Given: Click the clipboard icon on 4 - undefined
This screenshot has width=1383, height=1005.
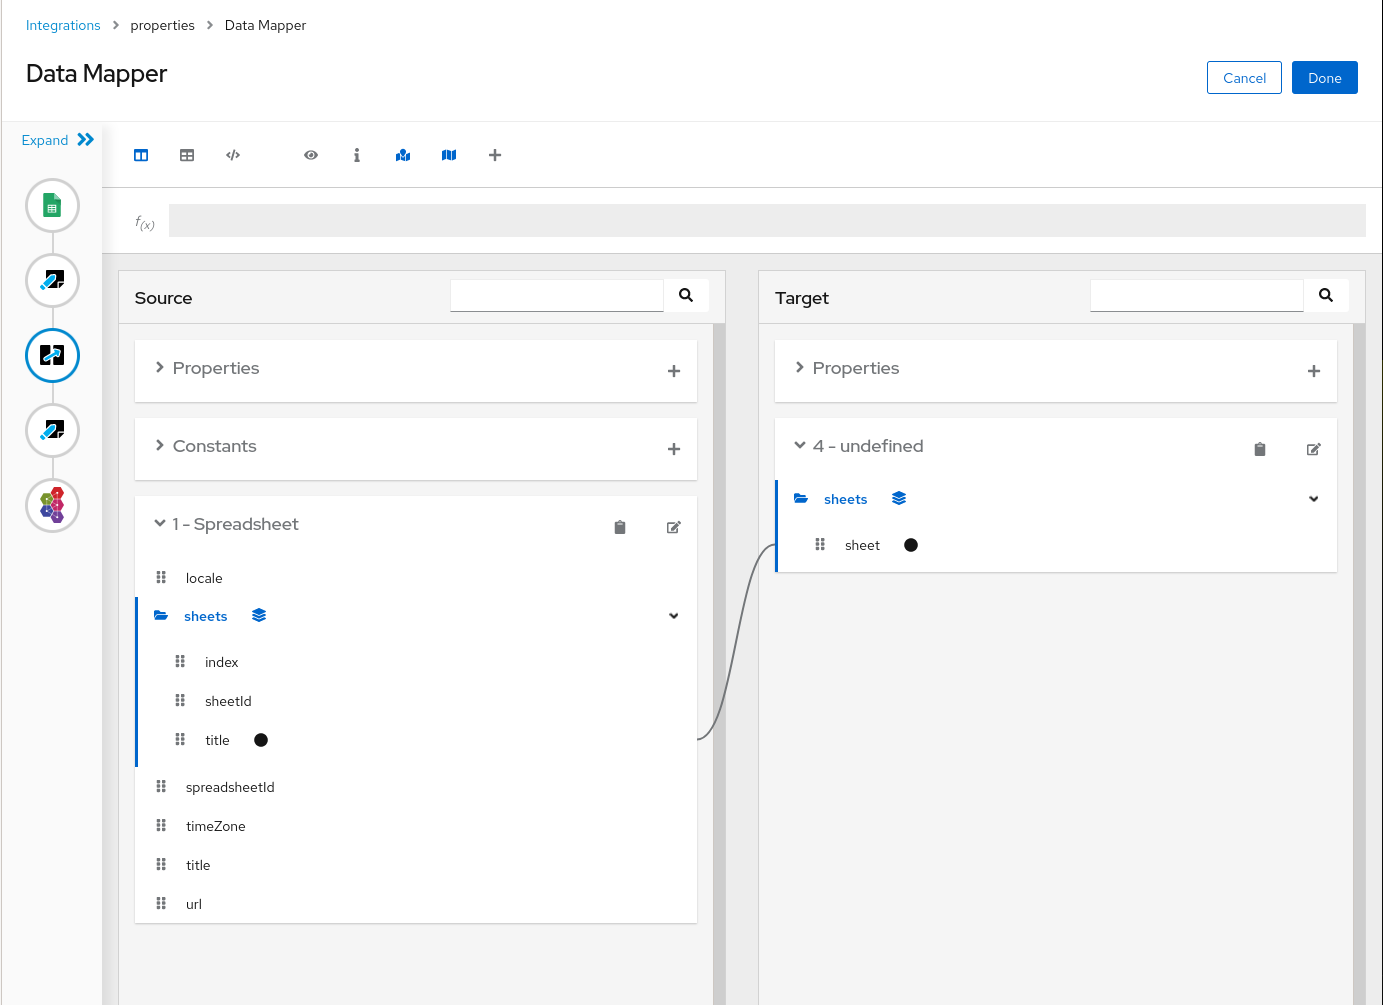Looking at the screenshot, I should (1260, 449).
